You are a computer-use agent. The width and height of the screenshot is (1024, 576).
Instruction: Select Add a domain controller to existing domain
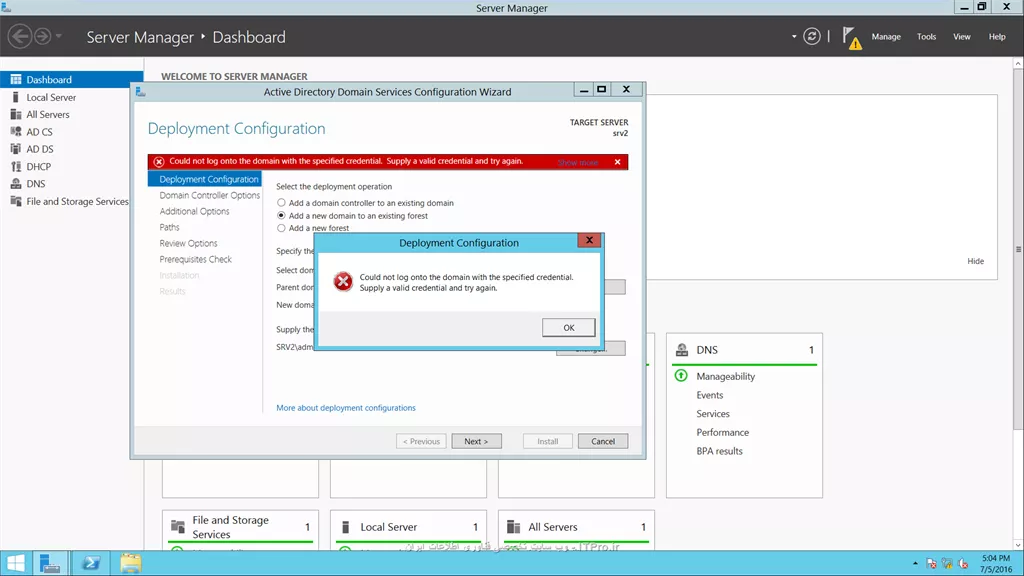point(281,203)
